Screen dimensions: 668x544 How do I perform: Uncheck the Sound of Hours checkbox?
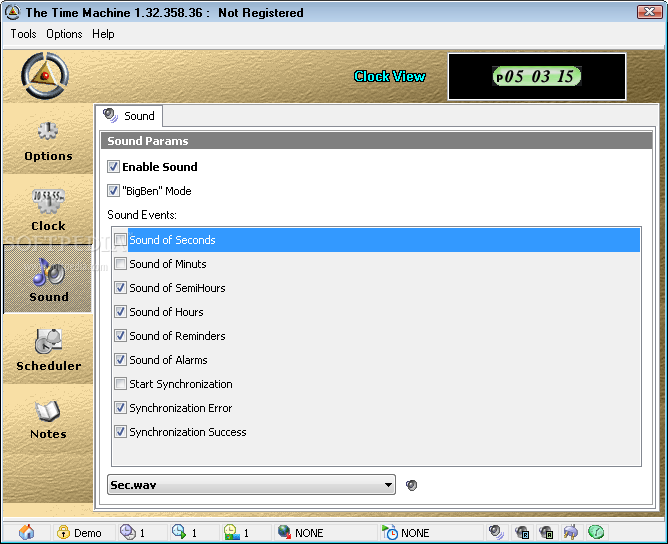(x=121, y=311)
